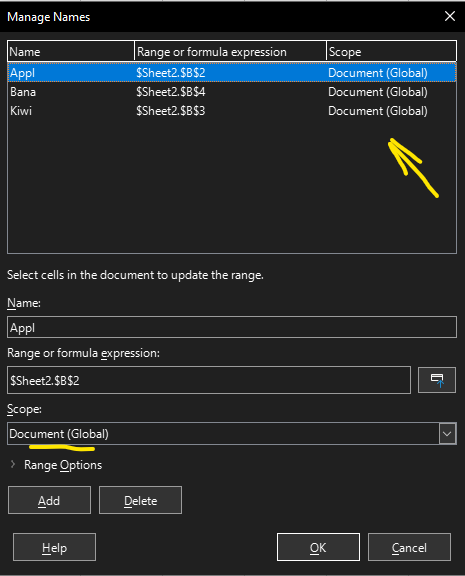Click Kiwi's Document (Global) scope cell
Image resolution: width=465 pixels, height=576 pixels.
coord(378,111)
